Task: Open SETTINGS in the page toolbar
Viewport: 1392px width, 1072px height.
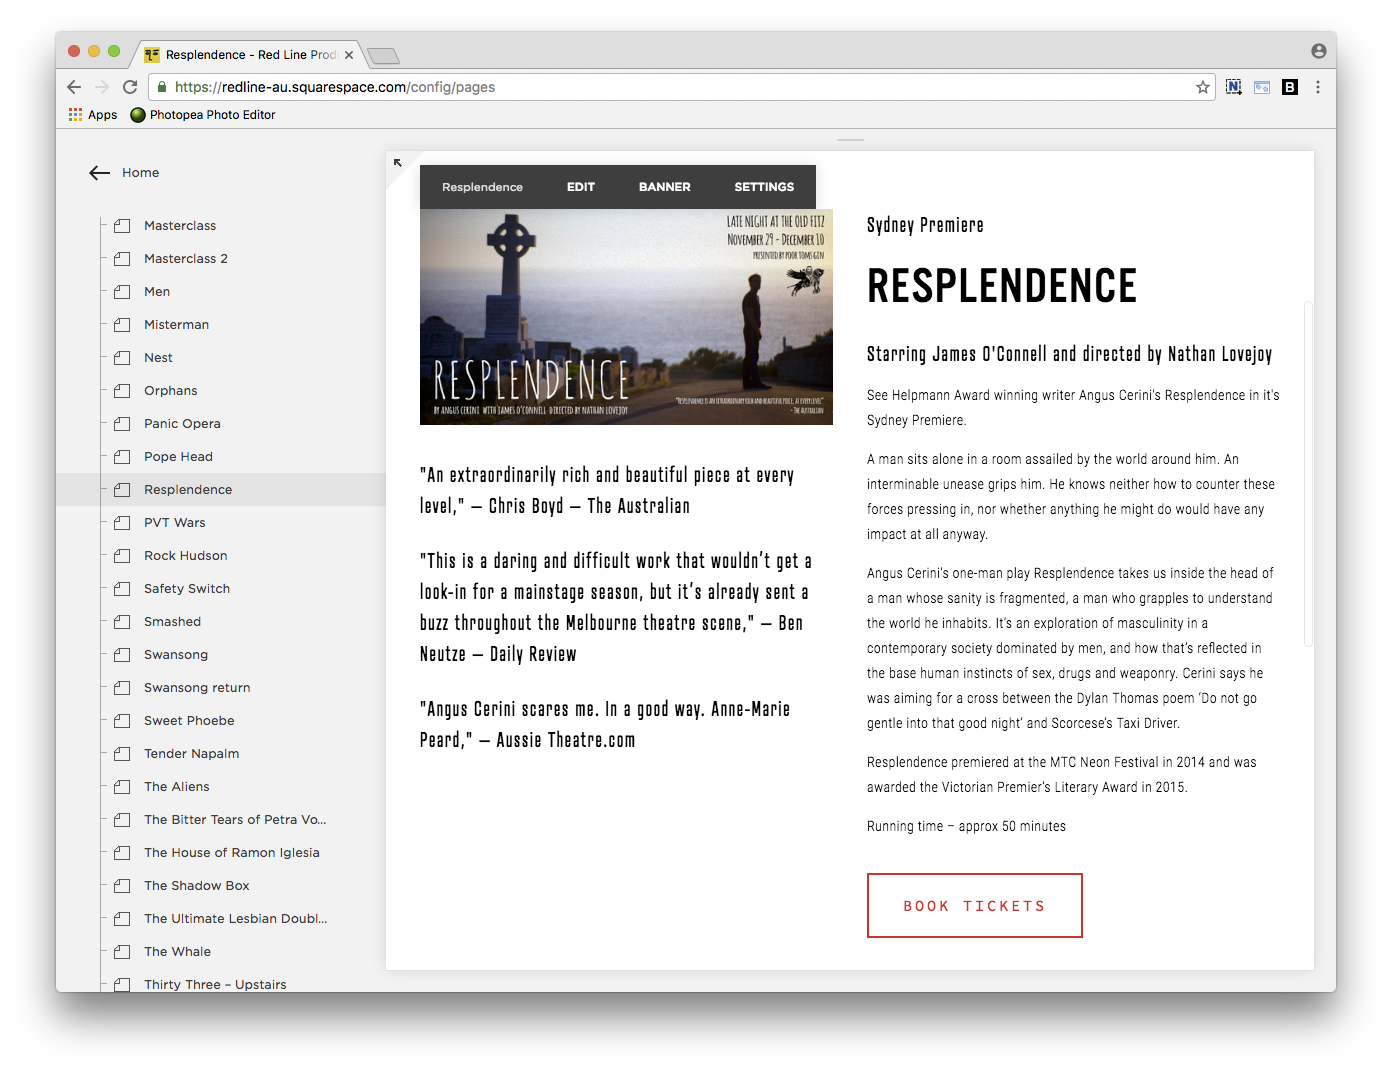Action: tap(764, 187)
